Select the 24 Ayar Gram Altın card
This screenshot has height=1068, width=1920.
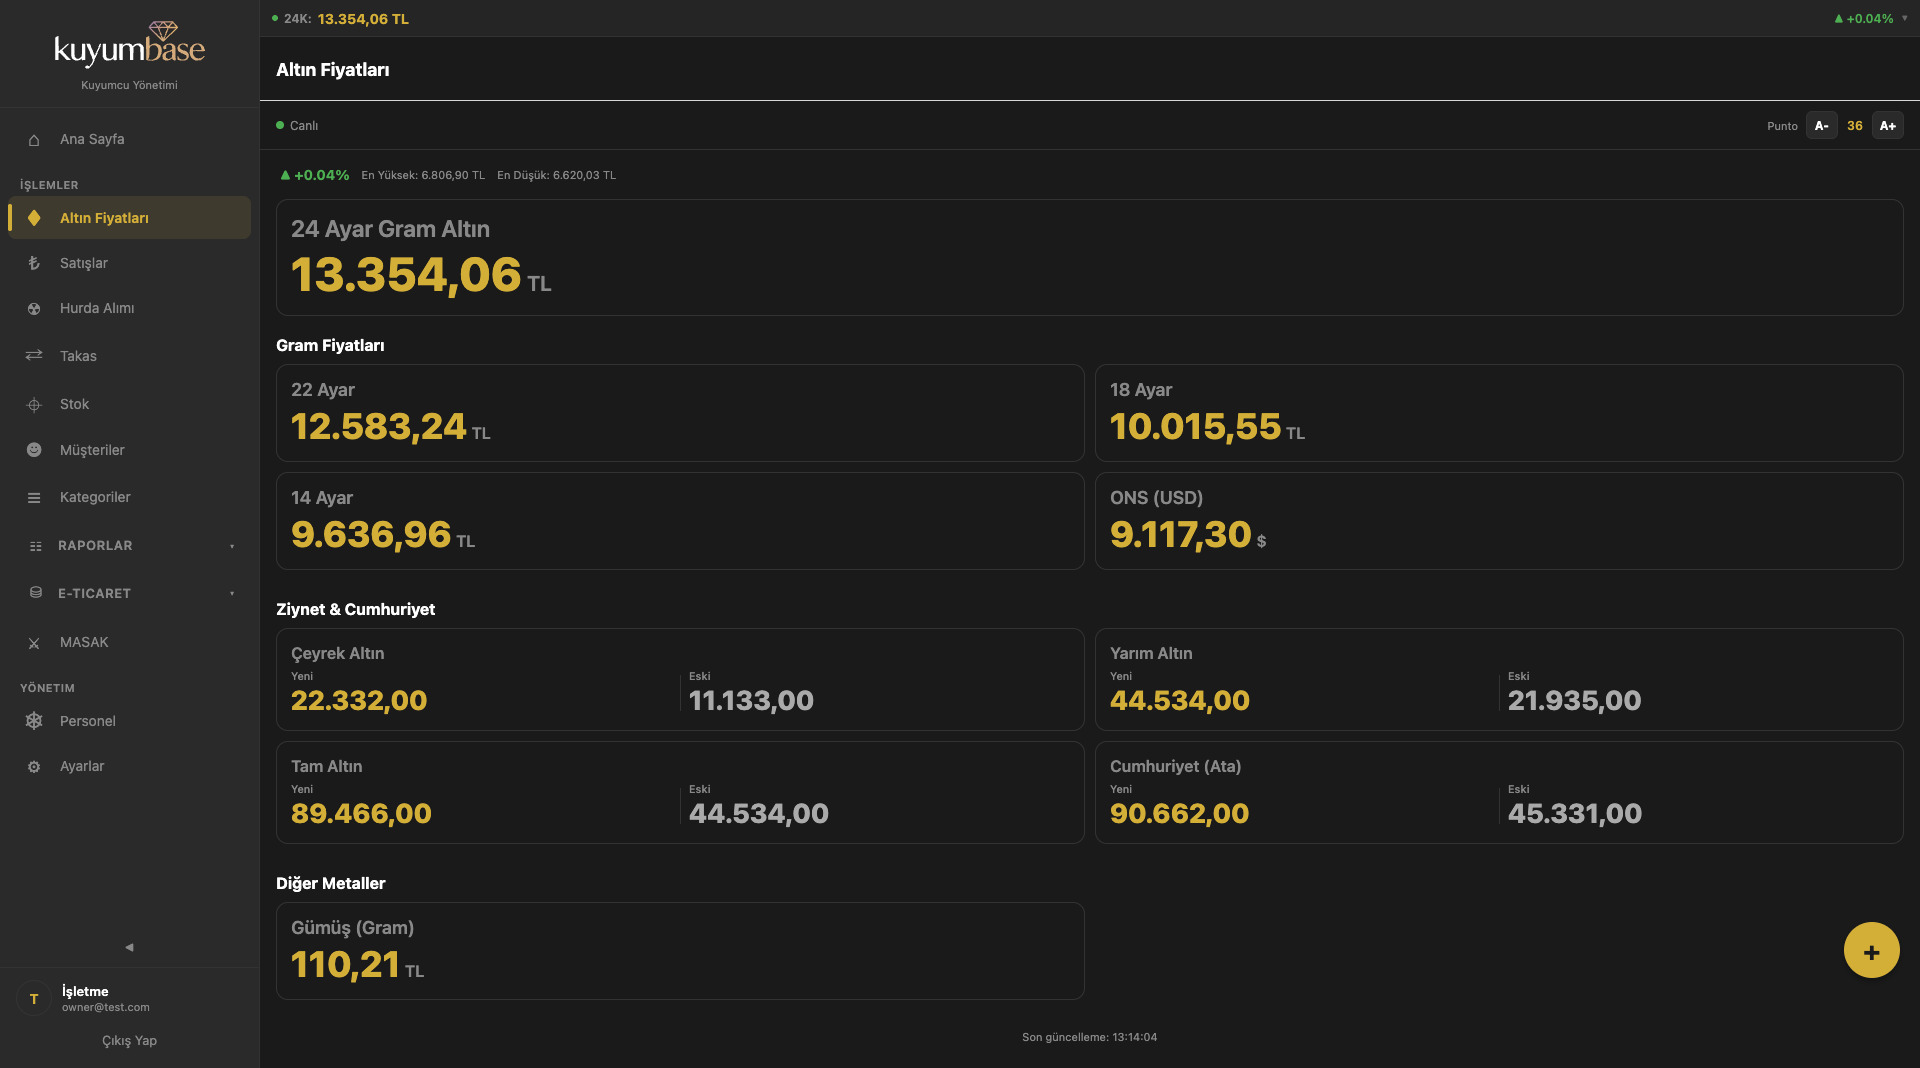coord(1089,258)
